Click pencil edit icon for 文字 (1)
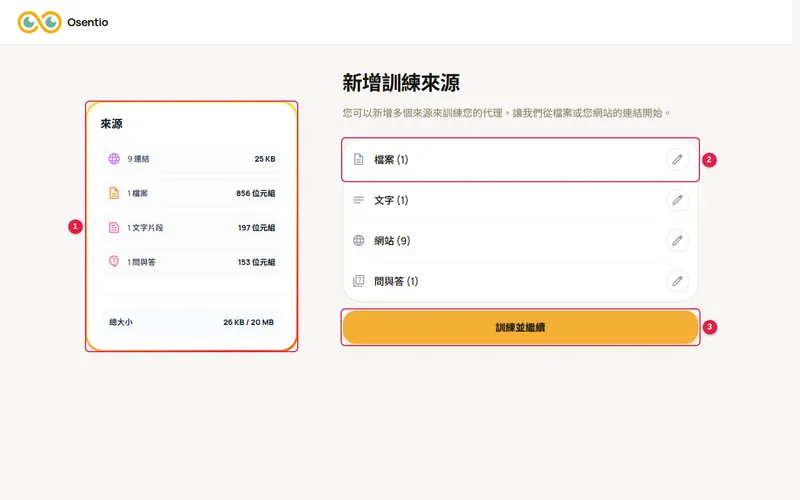The image size is (800, 500). point(677,200)
